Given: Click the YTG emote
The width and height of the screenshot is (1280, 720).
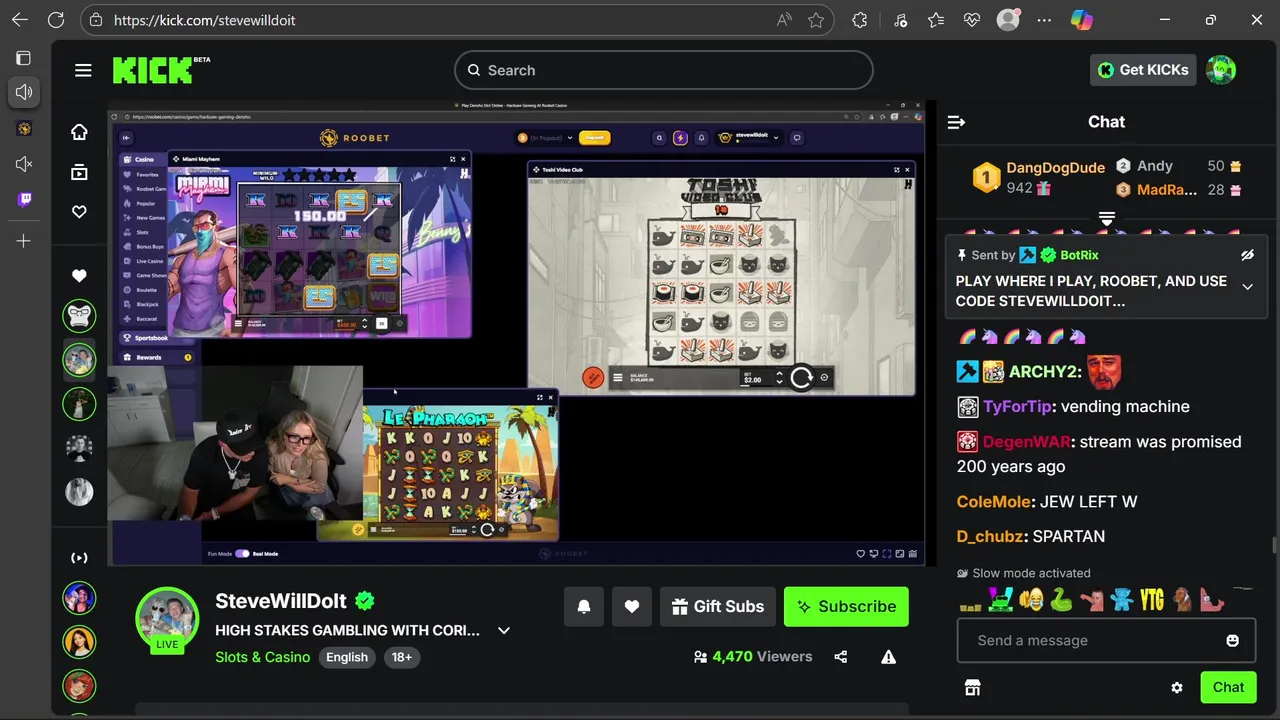Looking at the screenshot, I should coord(1152,599).
